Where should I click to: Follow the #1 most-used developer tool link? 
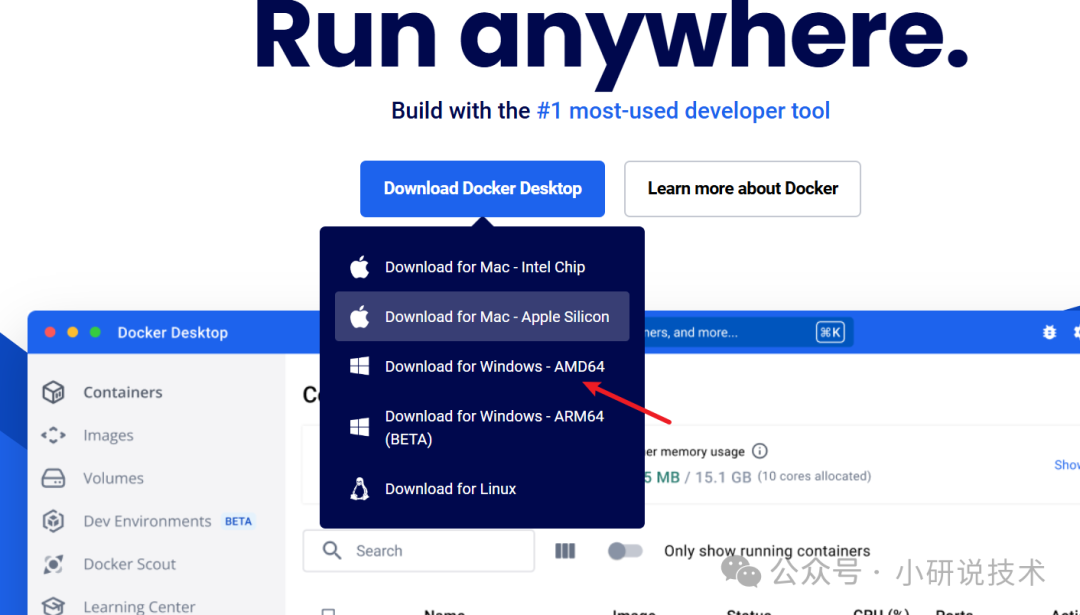point(683,111)
